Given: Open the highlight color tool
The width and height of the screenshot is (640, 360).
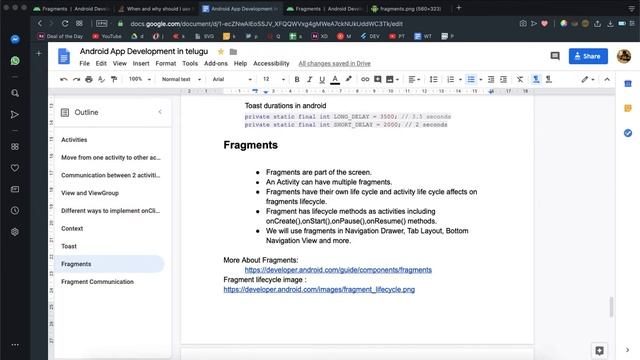Looking at the screenshot, I should coord(348,79).
